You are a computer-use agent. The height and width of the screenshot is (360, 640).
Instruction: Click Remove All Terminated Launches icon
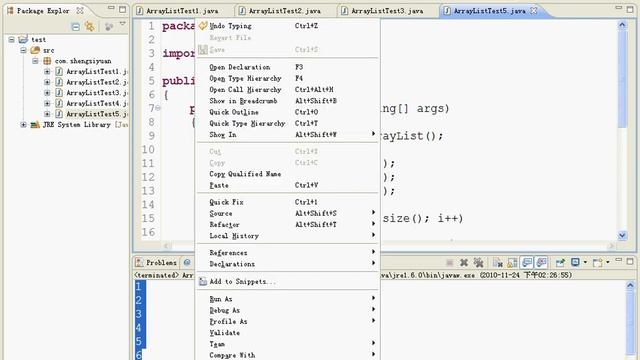[478, 262]
